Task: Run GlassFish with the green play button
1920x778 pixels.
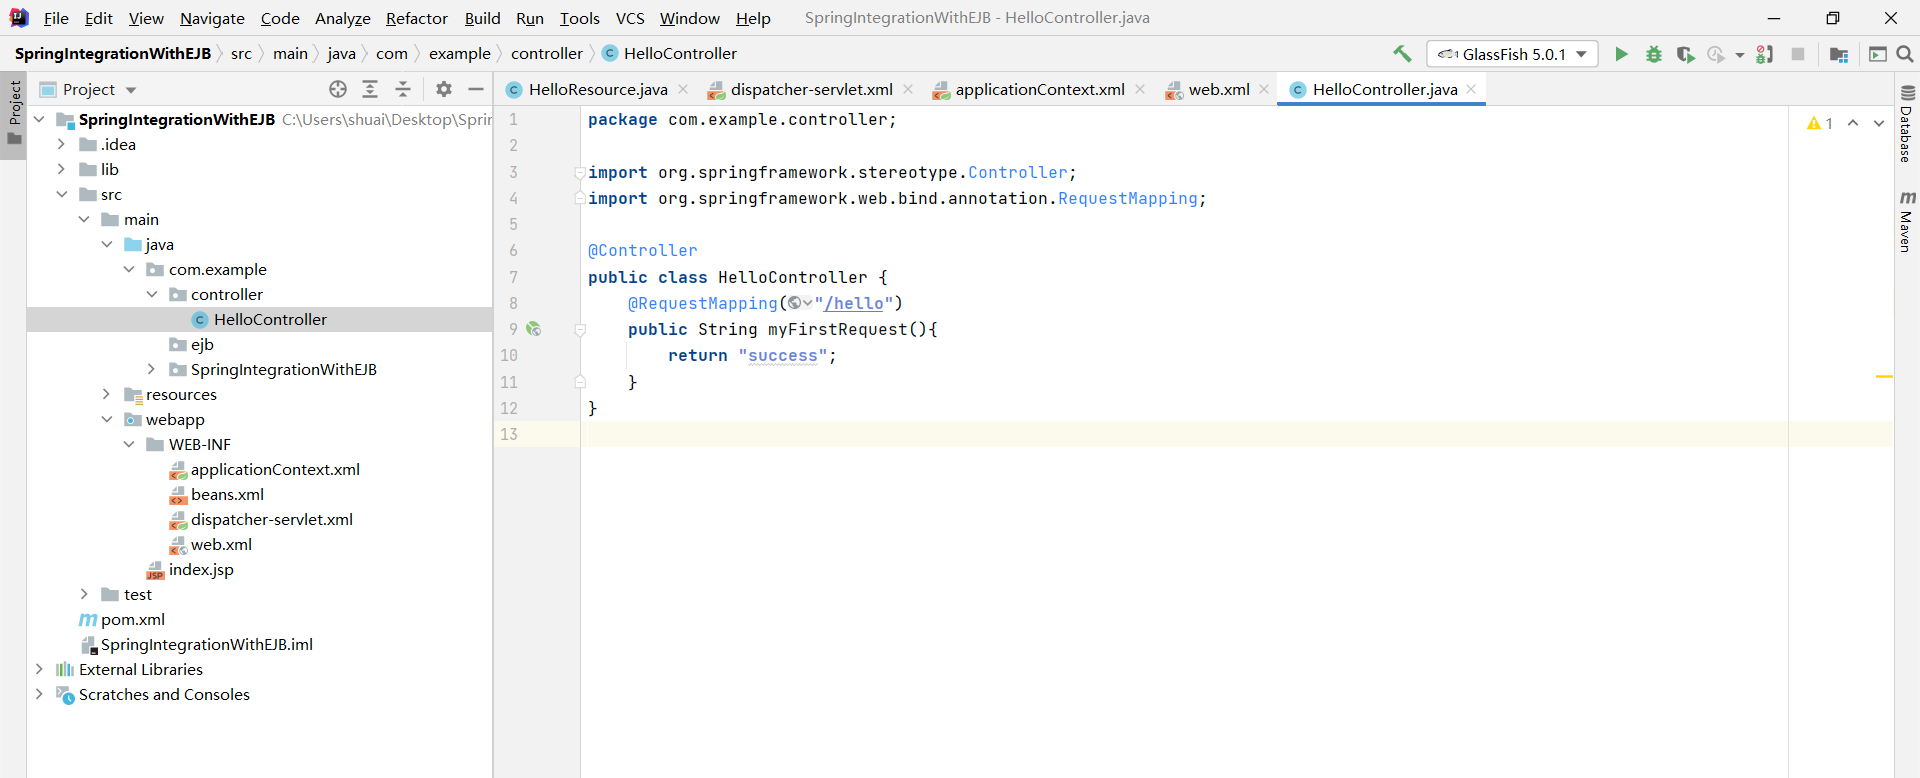Action: pos(1621,54)
